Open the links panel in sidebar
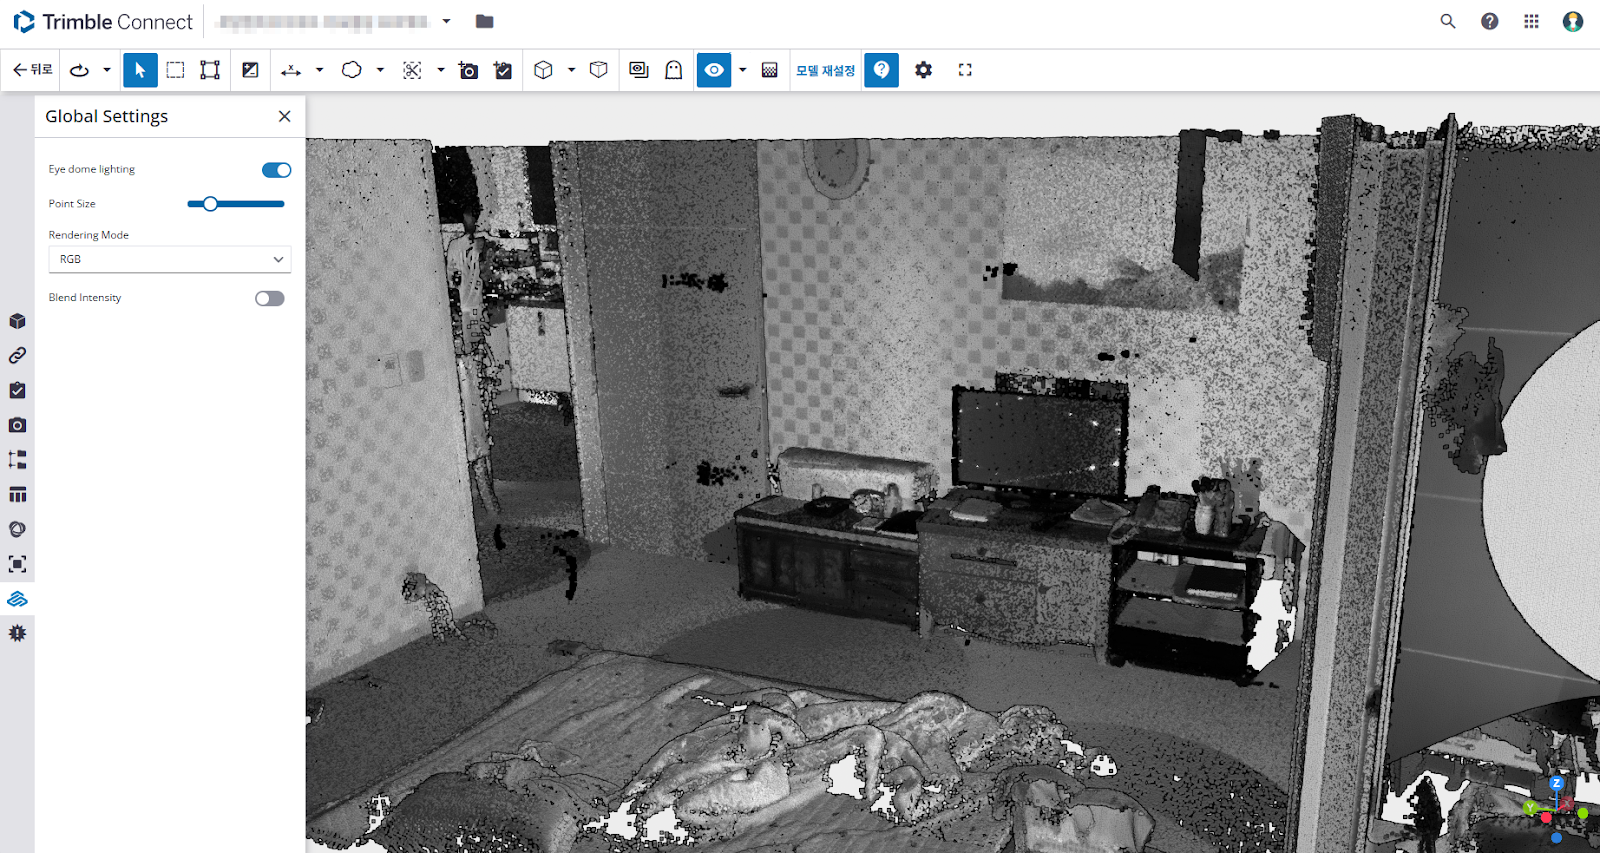Image resolution: width=1600 pixels, height=853 pixels. [x=17, y=356]
